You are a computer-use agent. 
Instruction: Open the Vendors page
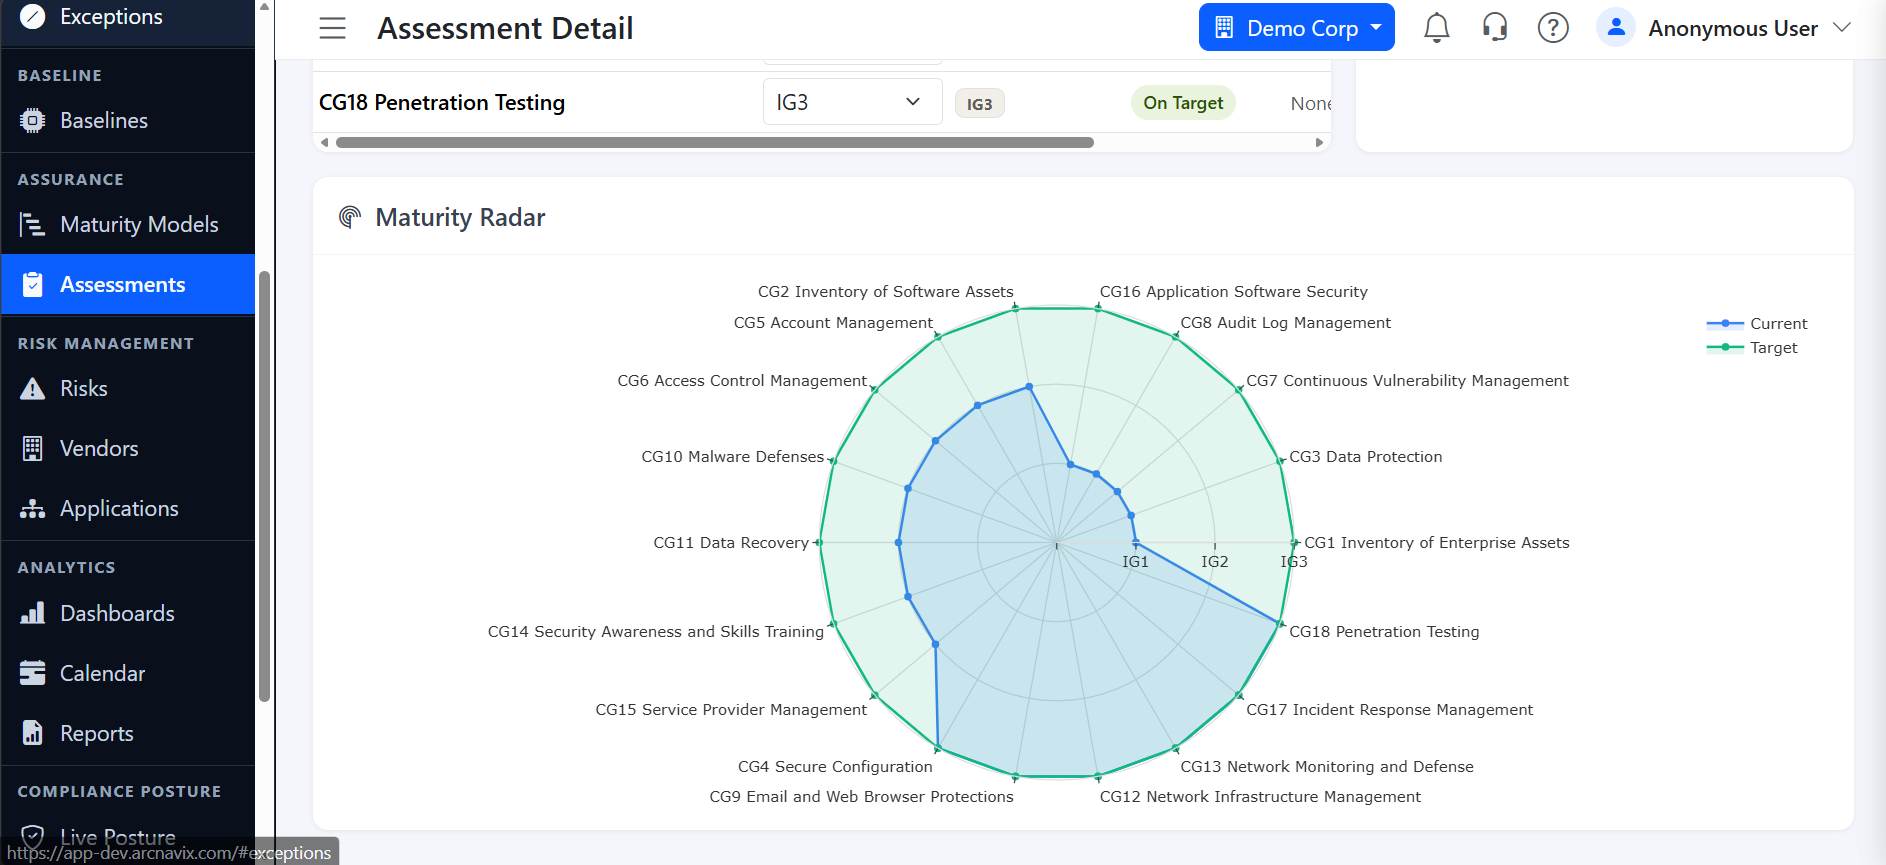[x=127, y=449]
